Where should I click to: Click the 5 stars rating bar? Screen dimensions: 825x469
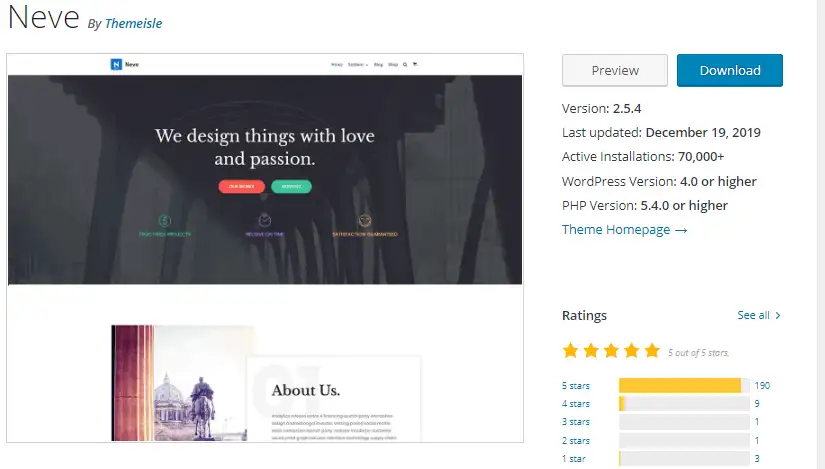tap(684, 386)
